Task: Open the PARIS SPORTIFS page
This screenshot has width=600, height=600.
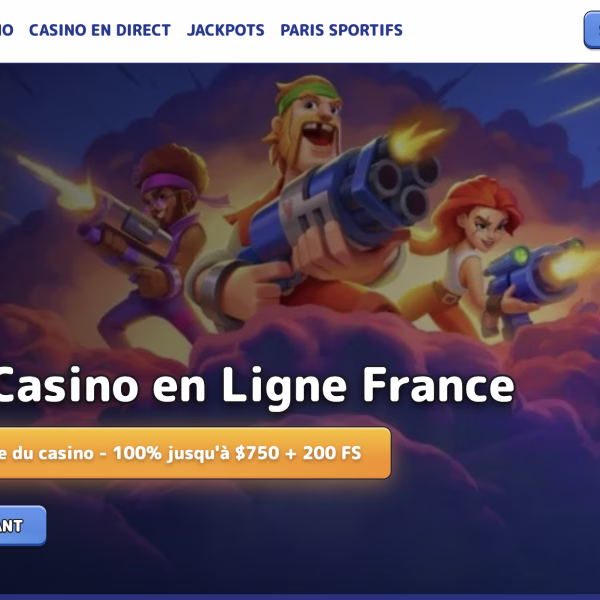Action: (x=341, y=30)
